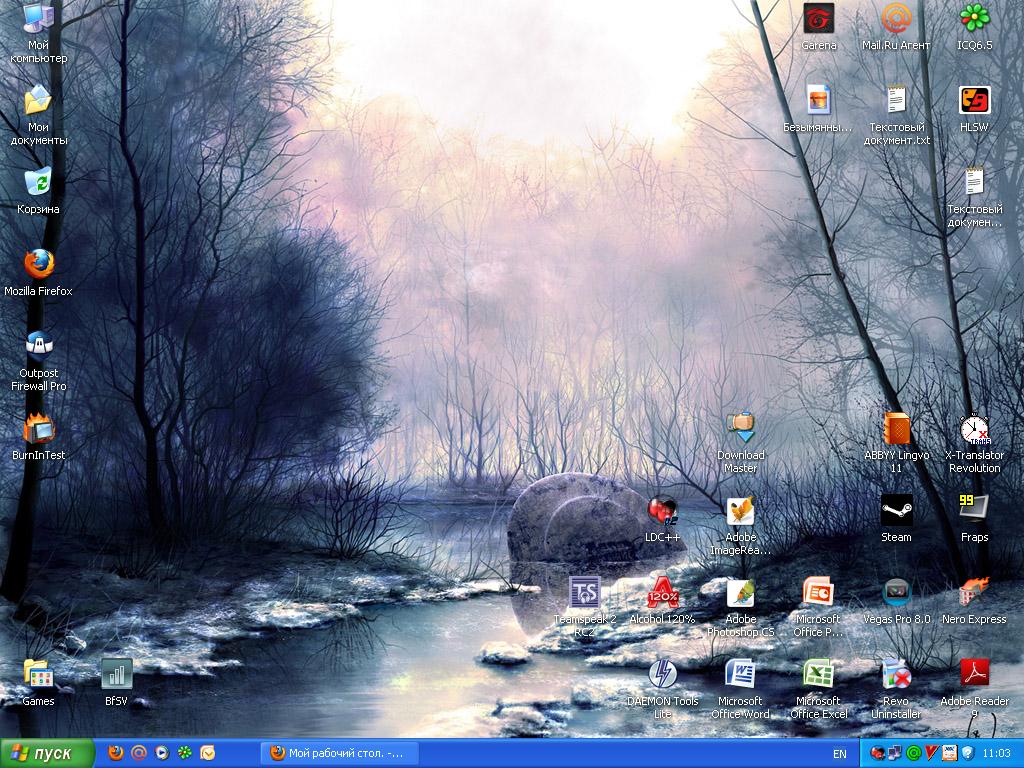Switch to the Firefox taskbar window button

pyautogui.click(x=338, y=753)
